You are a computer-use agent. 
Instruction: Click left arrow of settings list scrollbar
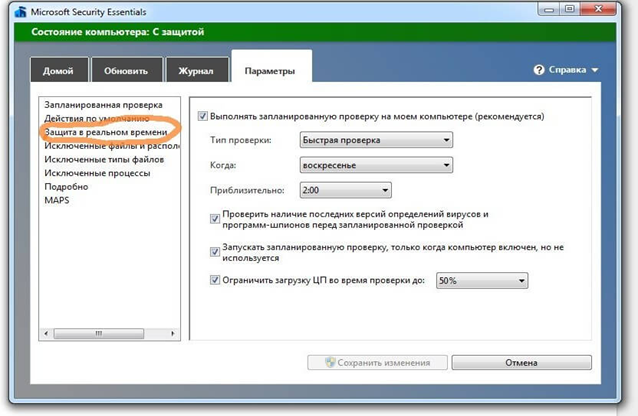pos(46,333)
